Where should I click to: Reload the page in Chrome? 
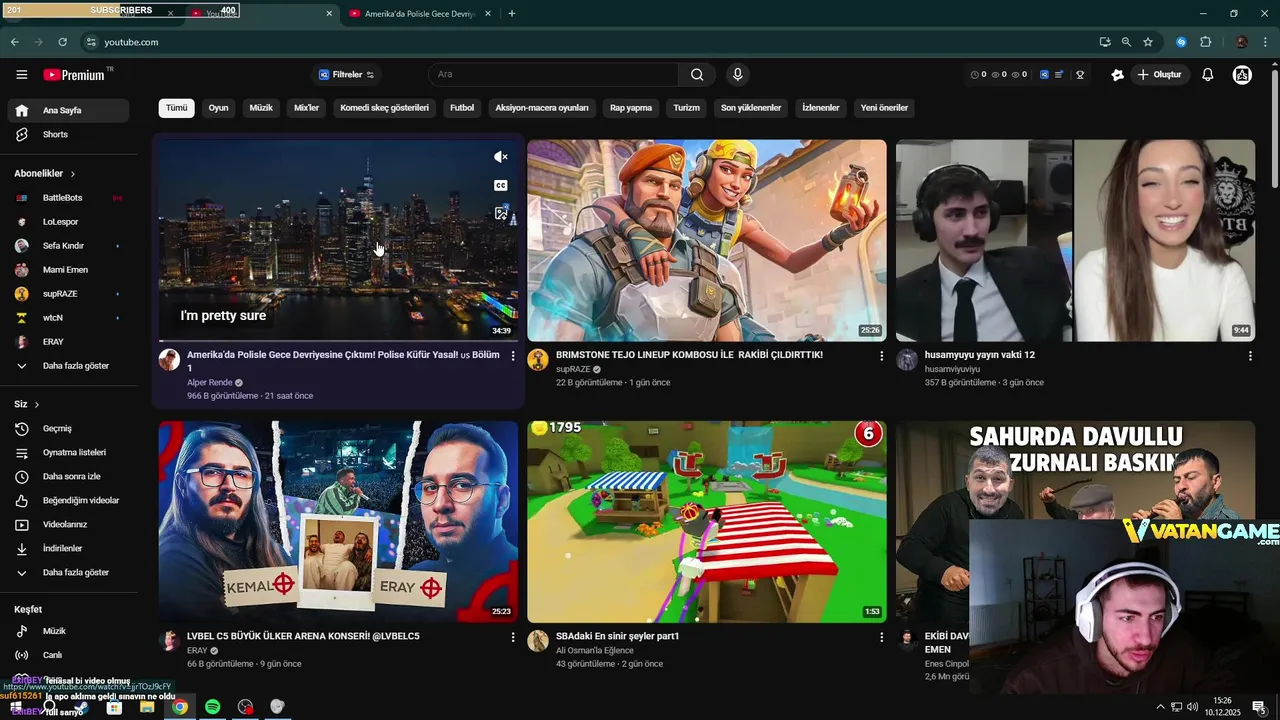point(62,42)
